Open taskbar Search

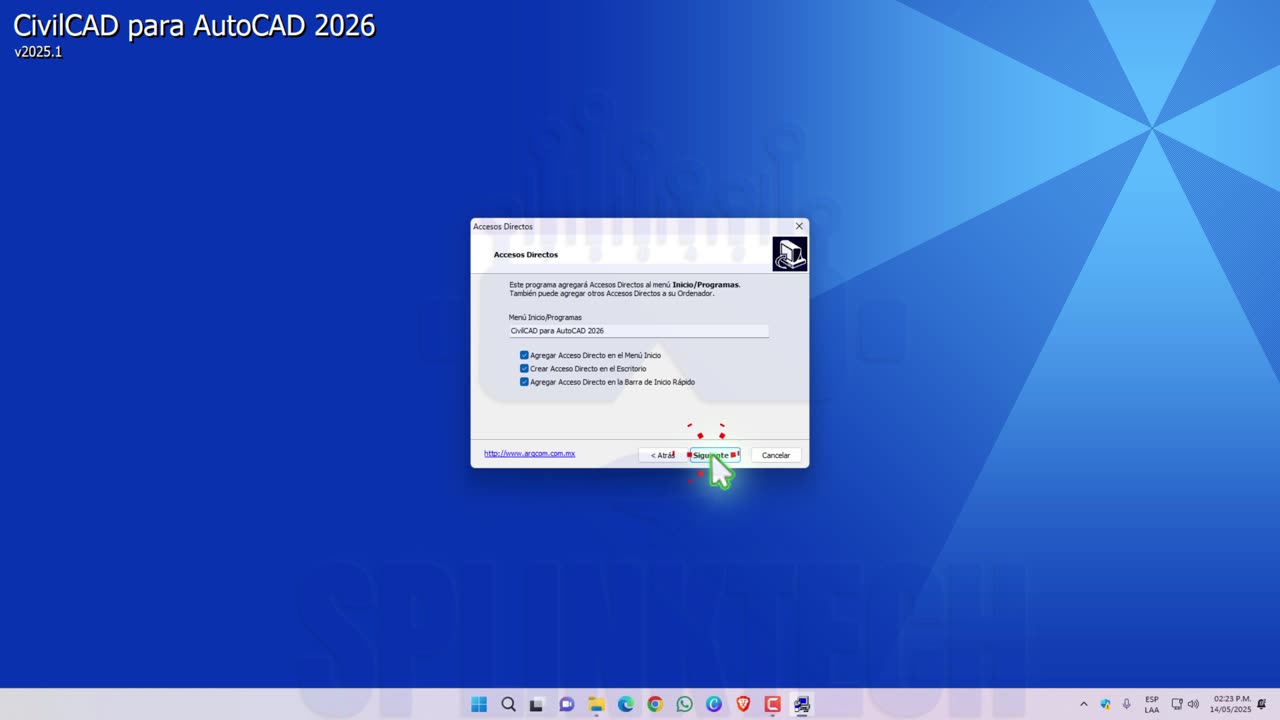tap(508, 704)
